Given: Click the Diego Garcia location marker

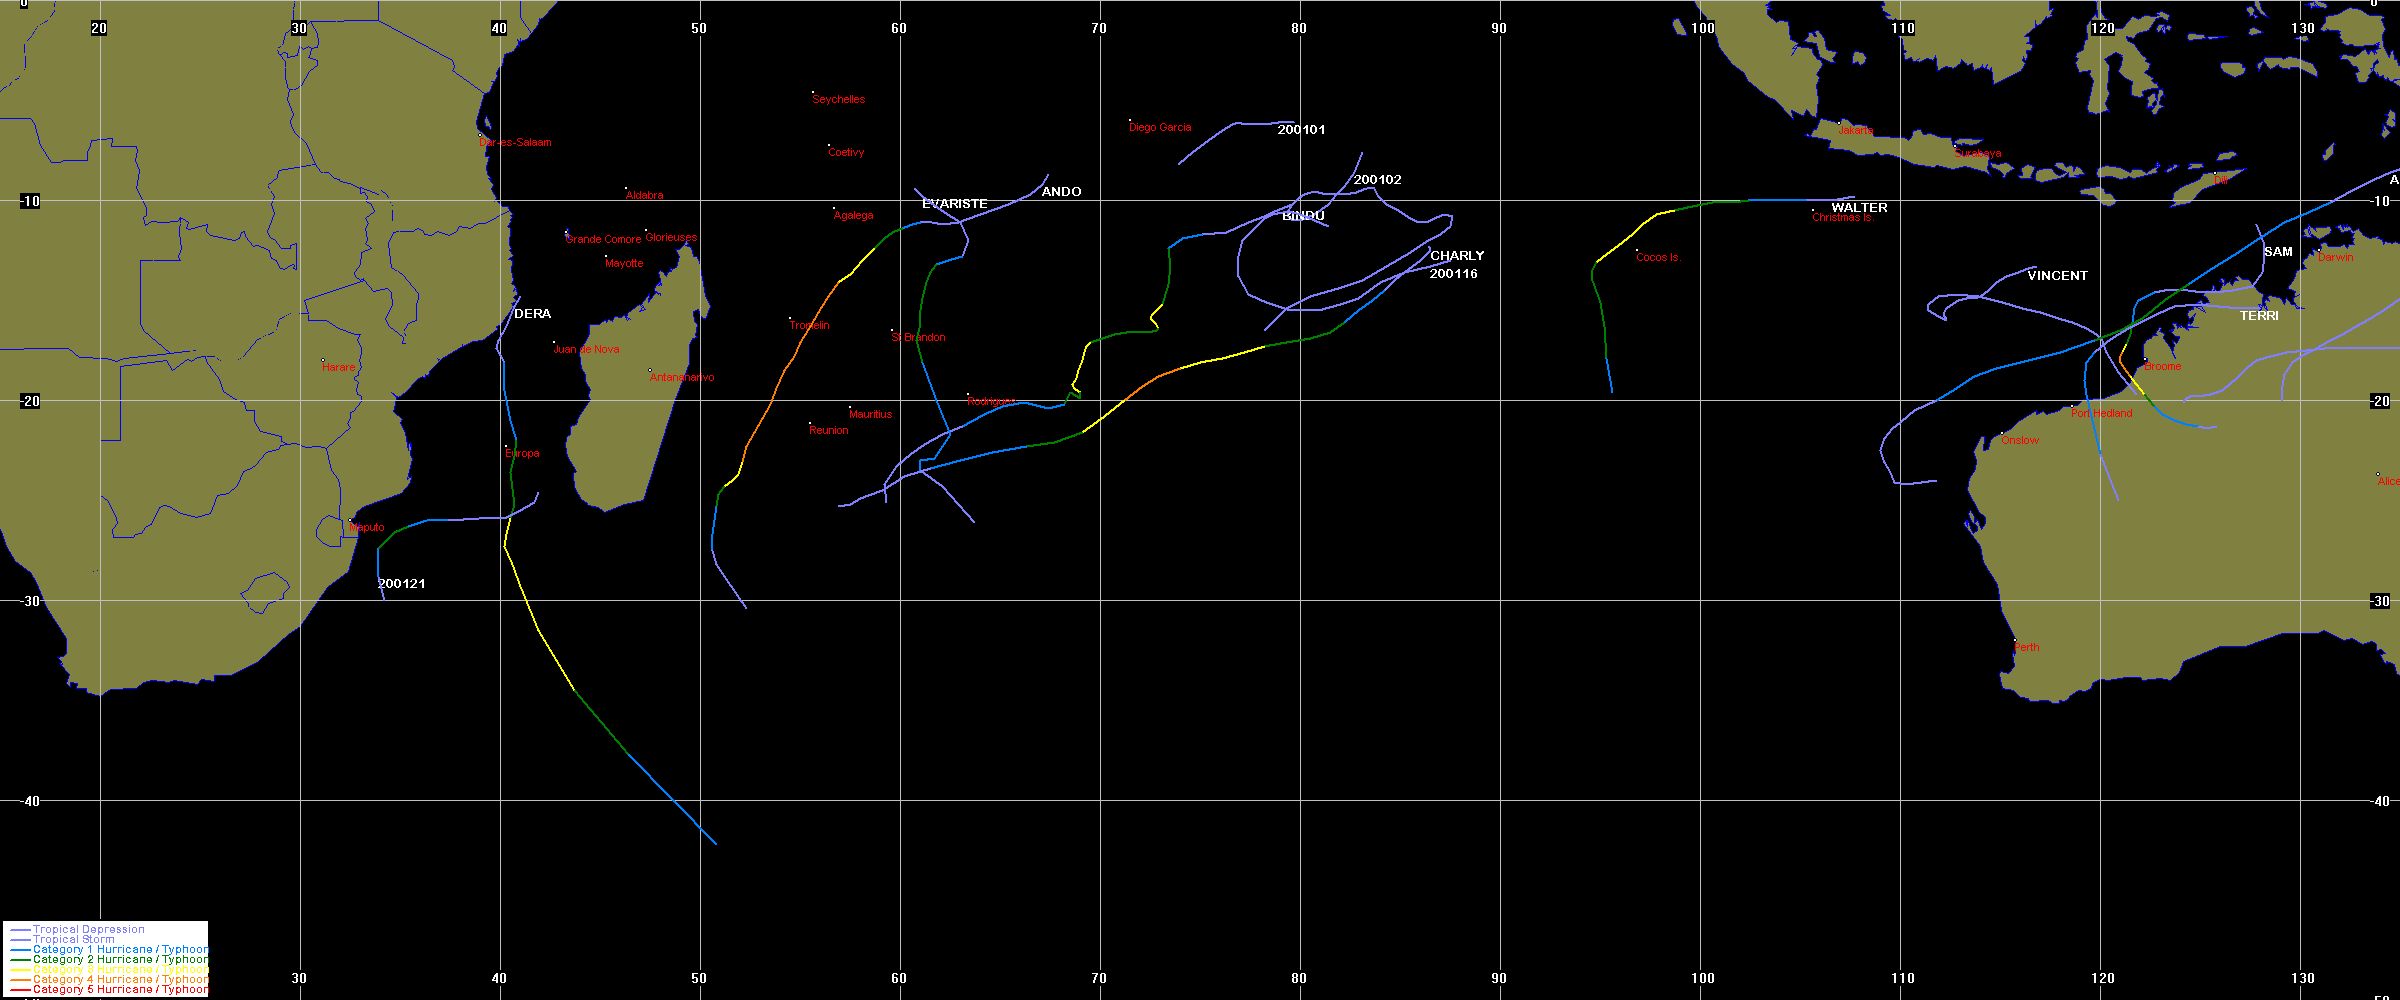Looking at the screenshot, I should tap(1130, 121).
